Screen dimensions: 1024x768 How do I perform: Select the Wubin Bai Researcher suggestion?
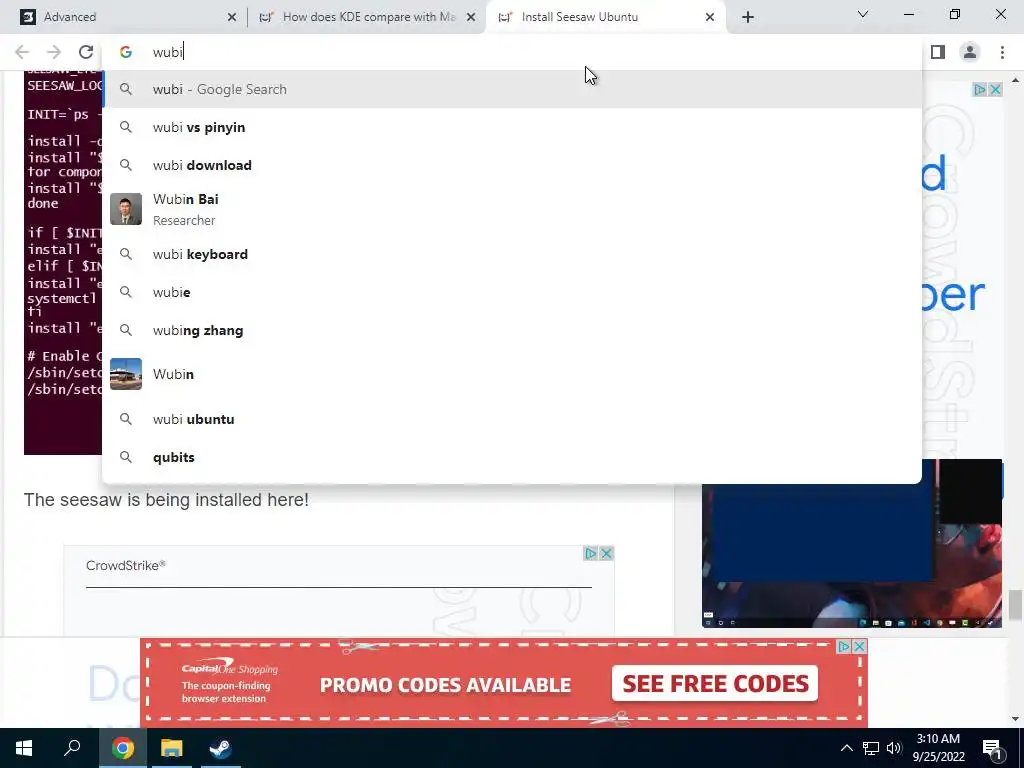(x=511, y=210)
